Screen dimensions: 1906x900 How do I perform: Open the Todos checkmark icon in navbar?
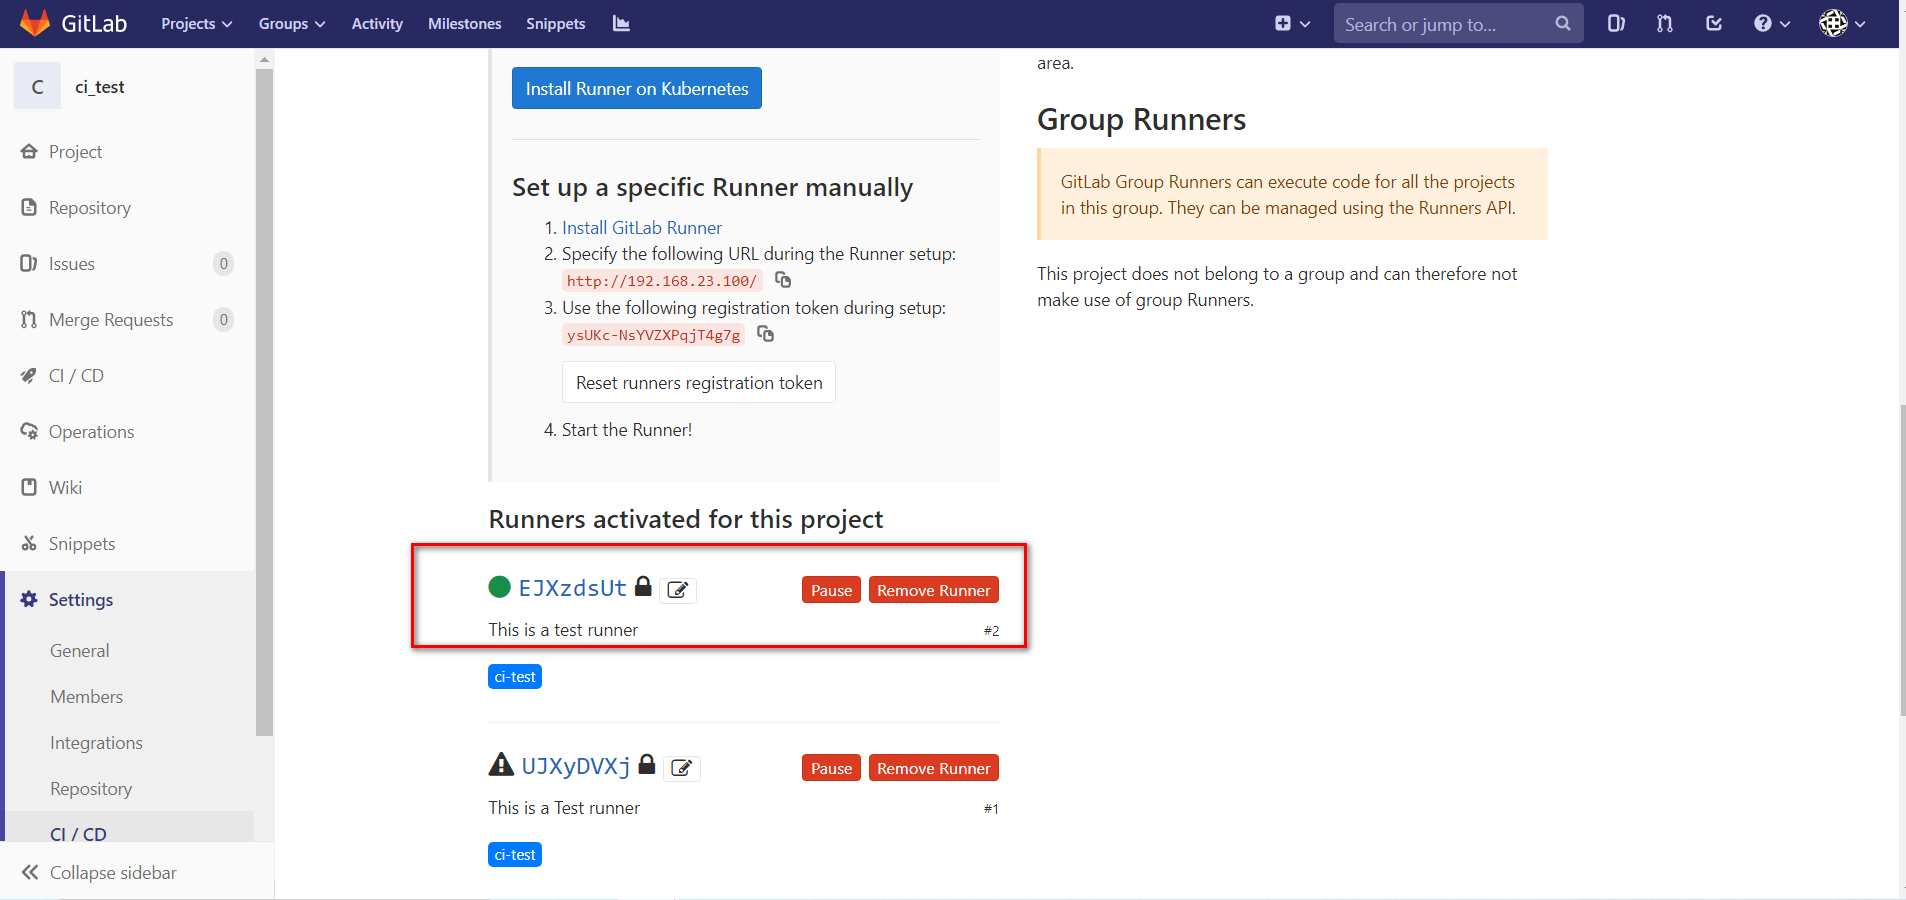pyautogui.click(x=1713, y=23)
